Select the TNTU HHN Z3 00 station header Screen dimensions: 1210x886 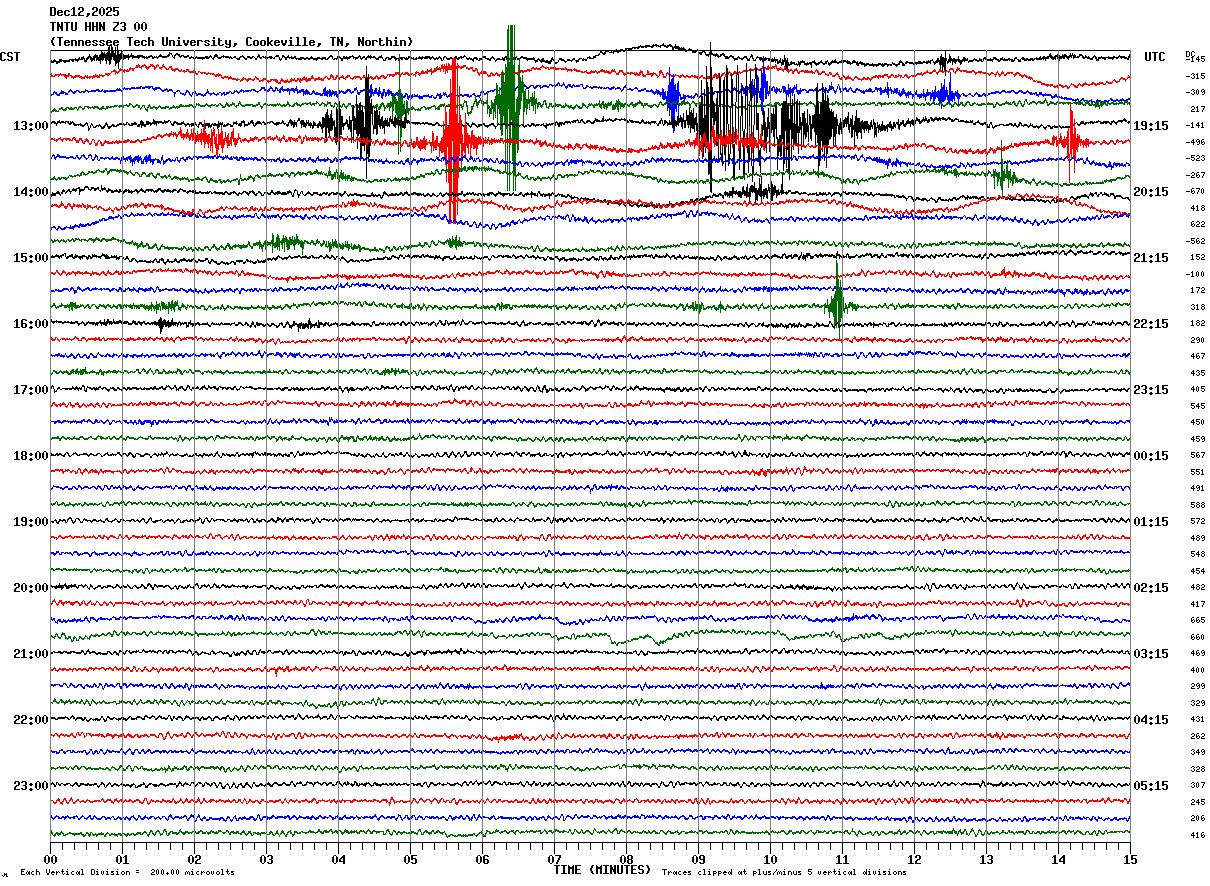[x=98, y=27]
